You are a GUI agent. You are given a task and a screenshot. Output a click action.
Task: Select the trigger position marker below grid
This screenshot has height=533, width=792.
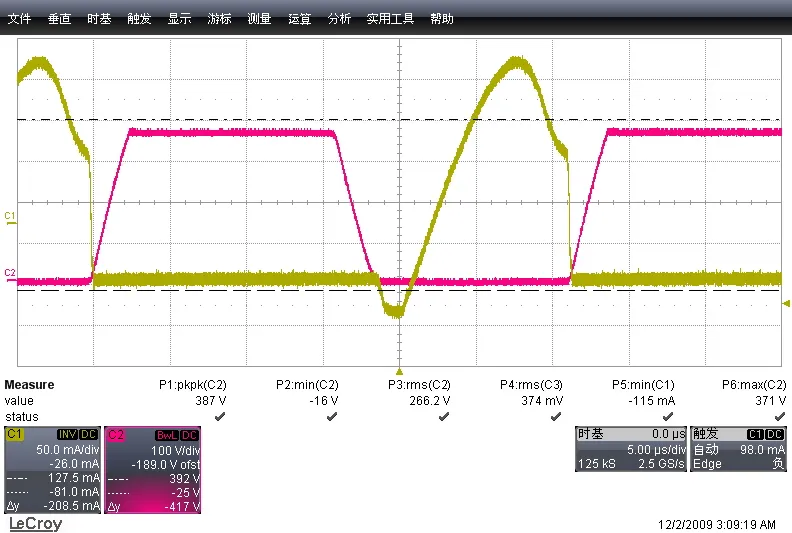tap(399, 371)
